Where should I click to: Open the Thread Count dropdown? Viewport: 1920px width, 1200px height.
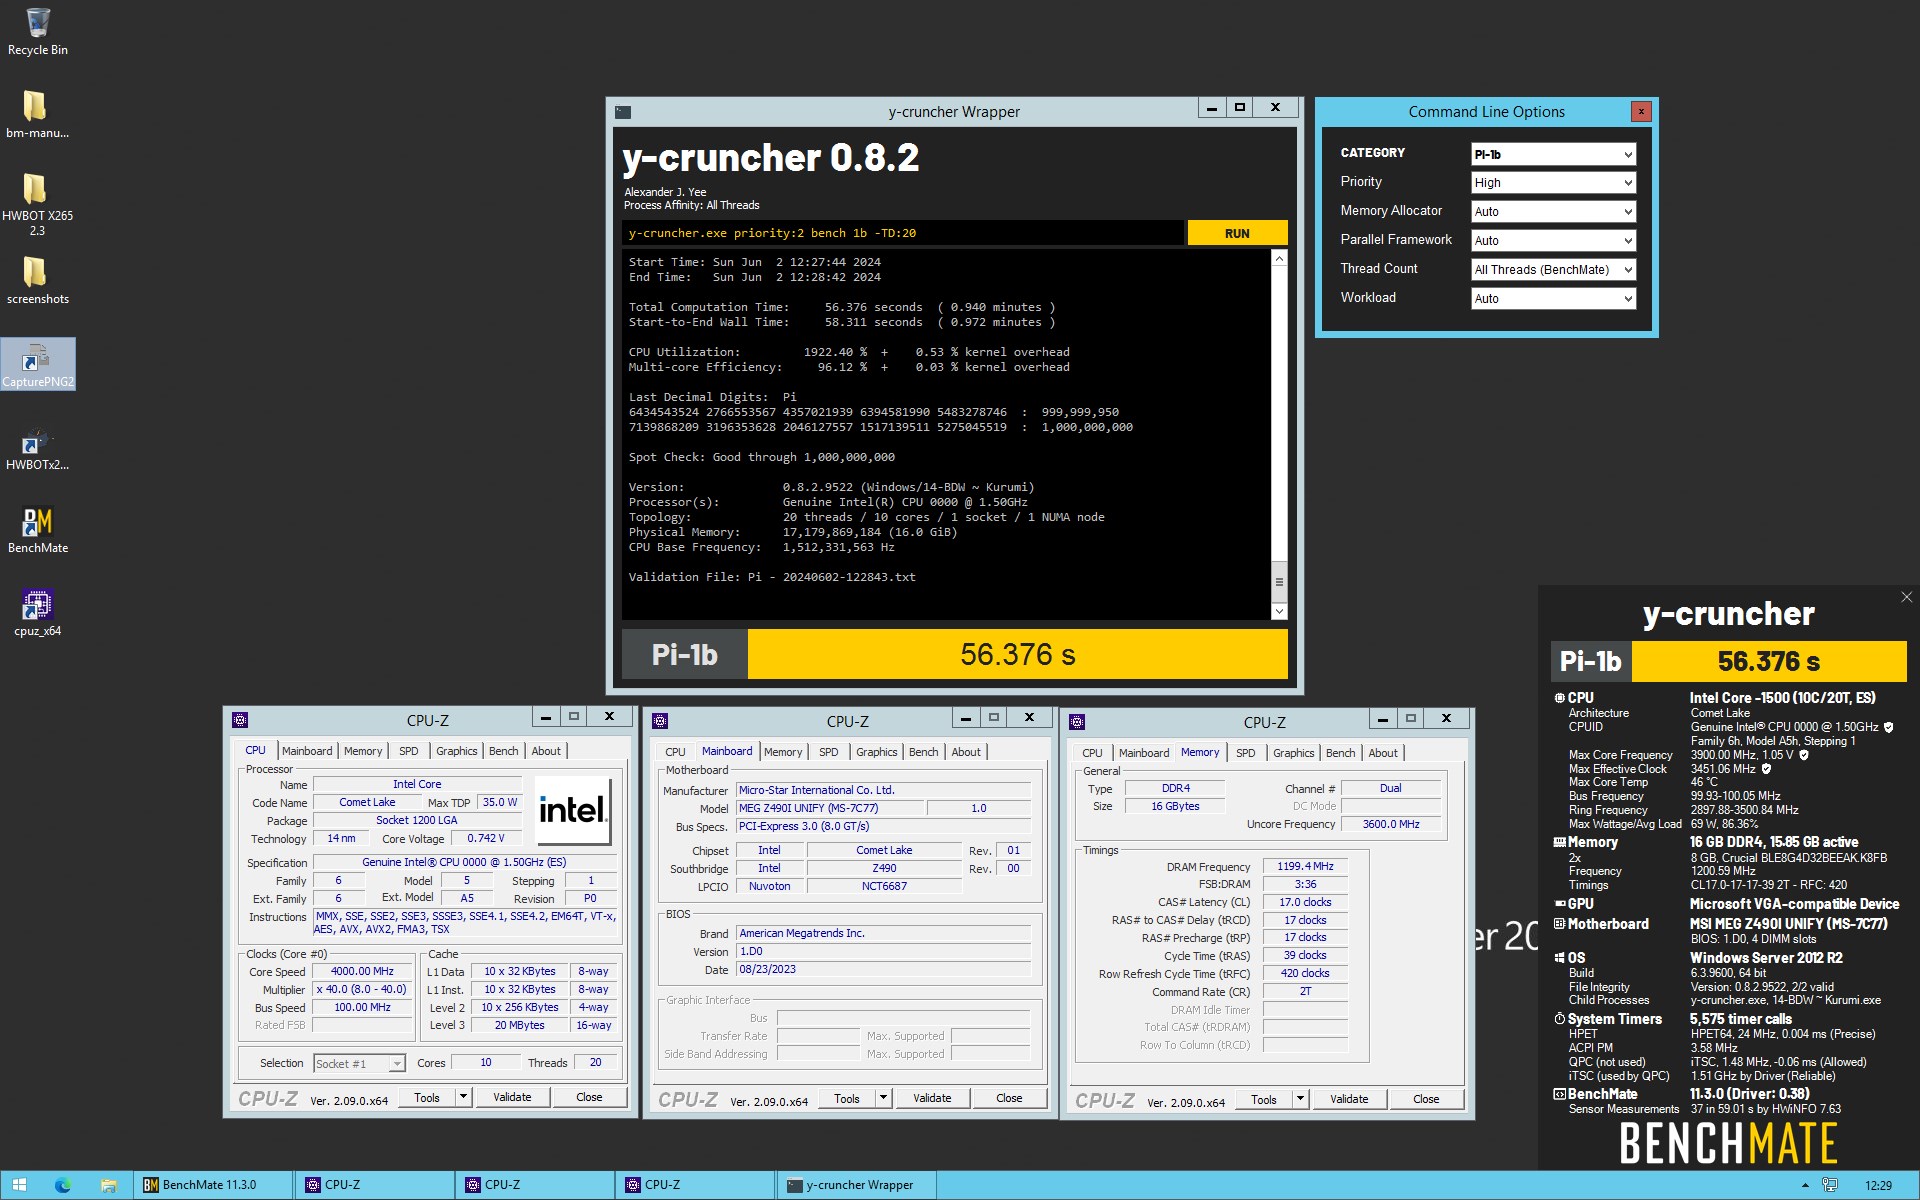pyautogui.click(x=1553, y=270)
